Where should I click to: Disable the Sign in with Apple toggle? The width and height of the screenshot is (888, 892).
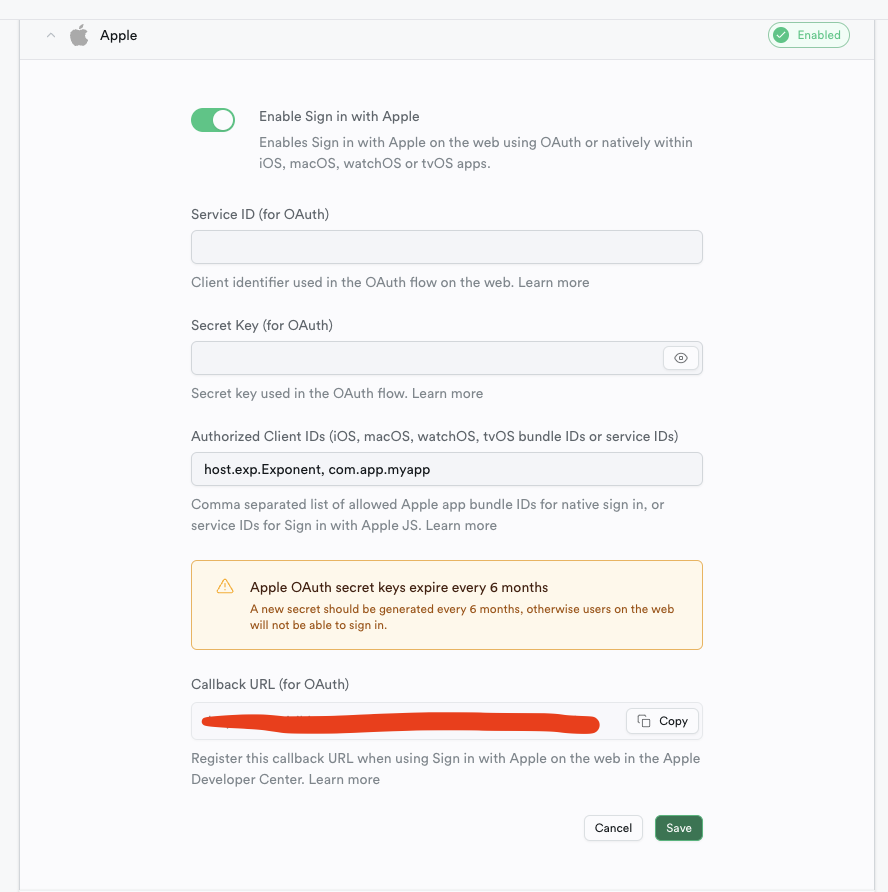213,118
